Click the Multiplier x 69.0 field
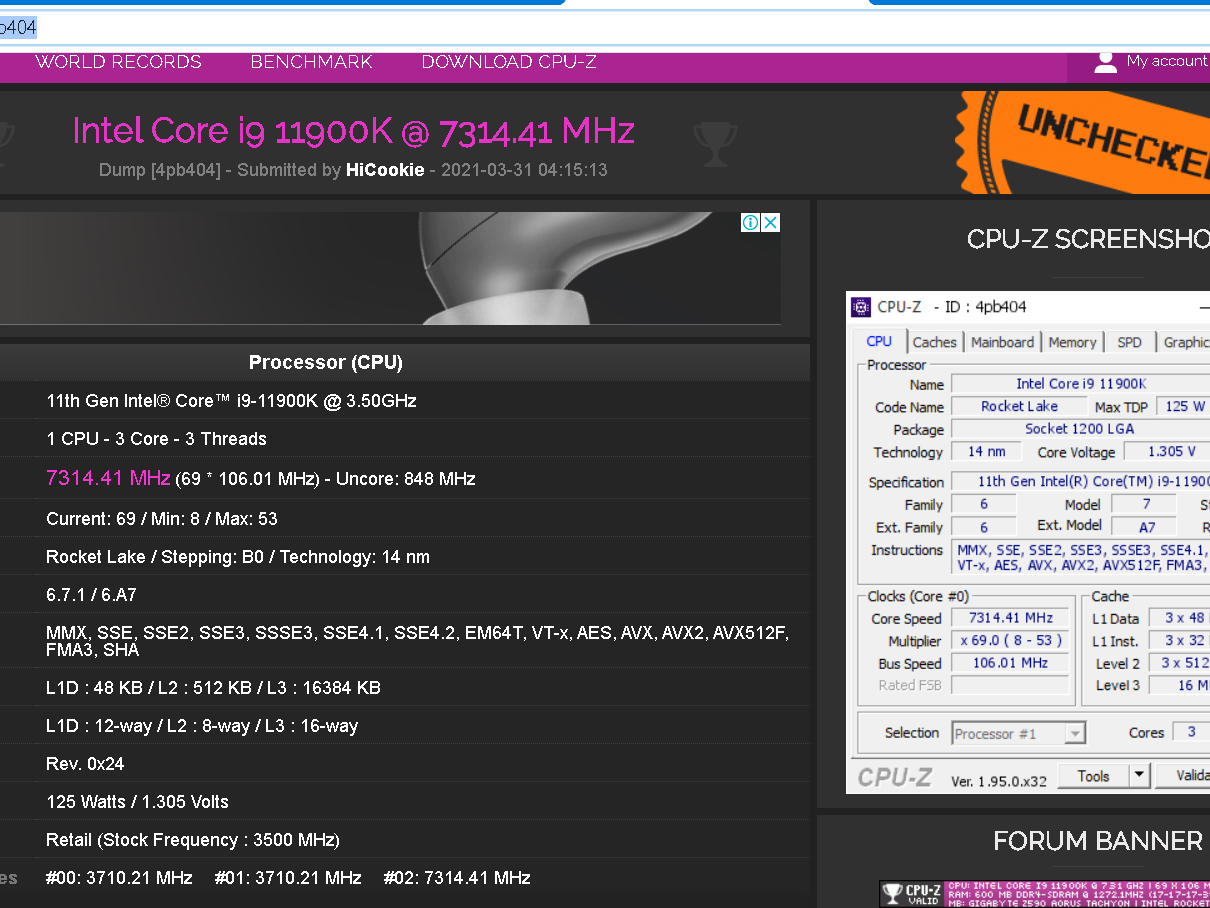 point(1010,641)
